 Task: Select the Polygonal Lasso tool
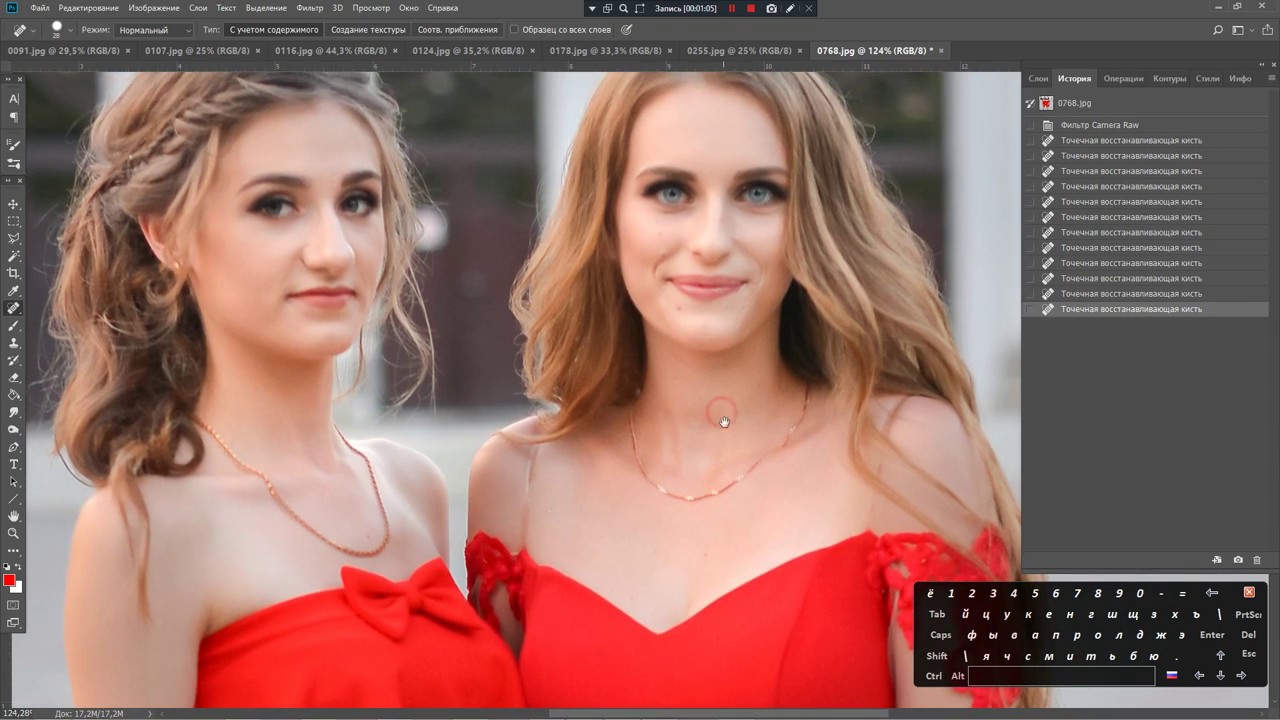14,238
